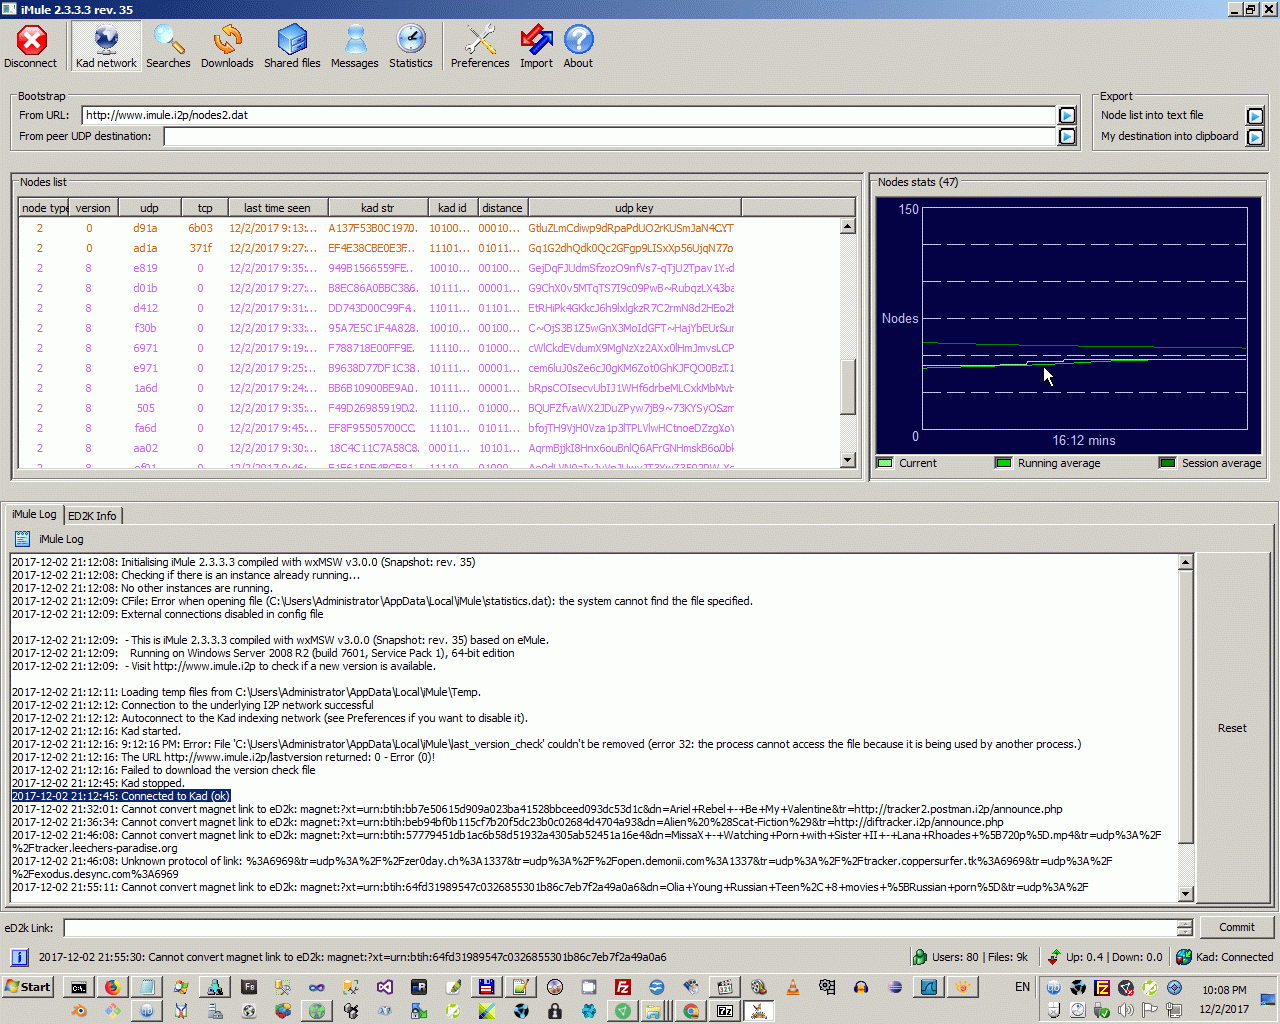Sort nodes by the tcp column
This screenshot has width=1280, height=1024.
(205, 208)
